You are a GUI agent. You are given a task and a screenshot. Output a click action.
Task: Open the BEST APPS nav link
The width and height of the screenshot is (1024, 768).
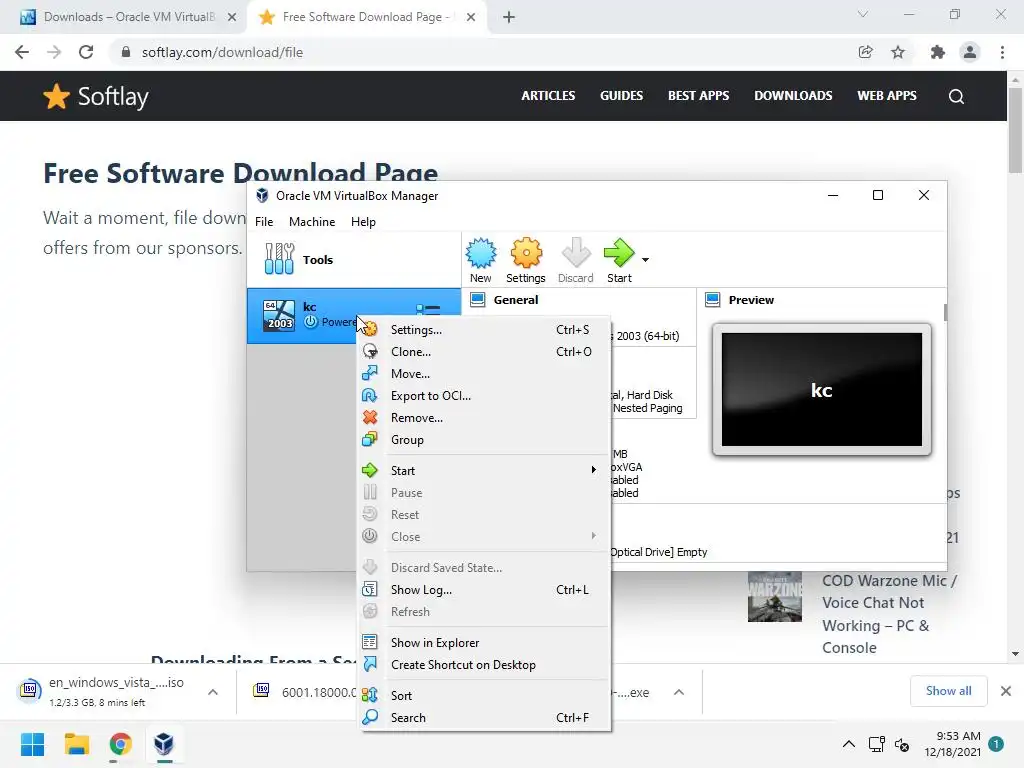click(x=698, y=95)
